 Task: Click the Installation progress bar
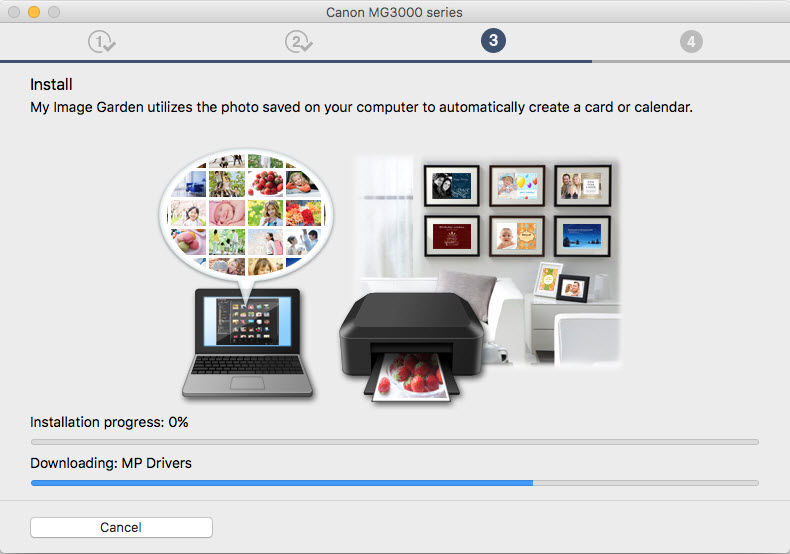[394, 441]
